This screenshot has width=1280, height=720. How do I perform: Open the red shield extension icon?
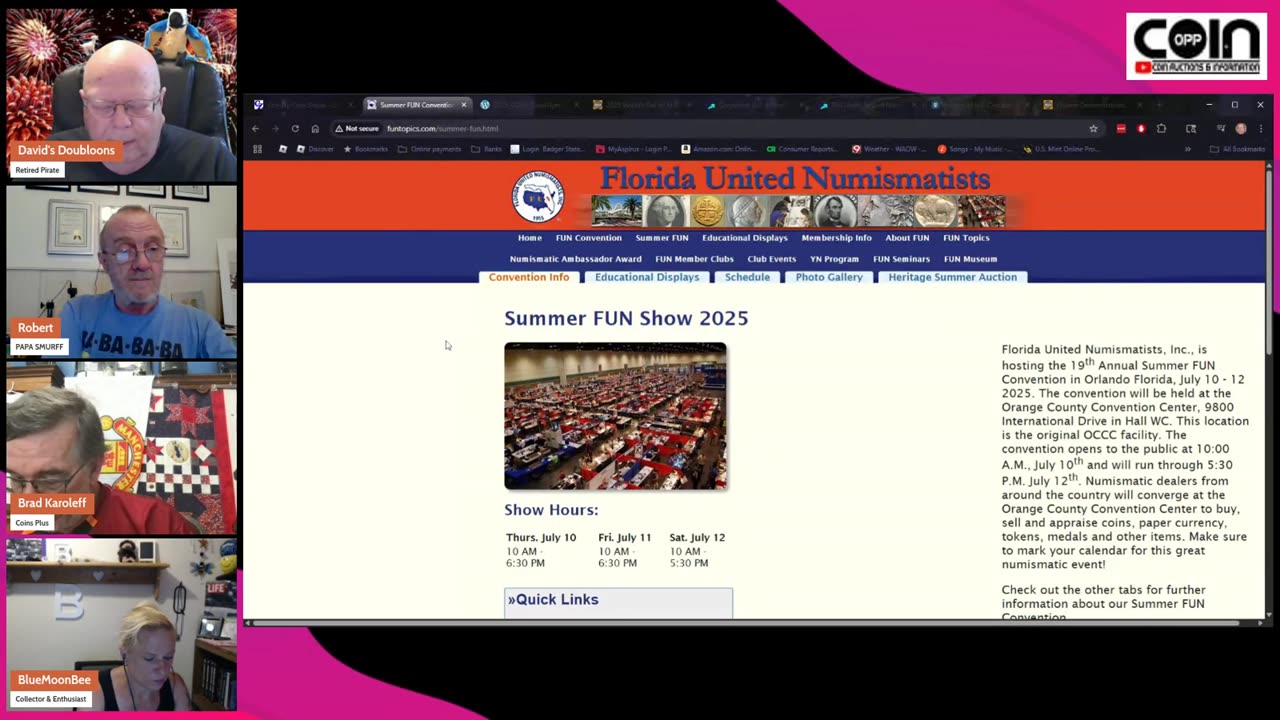(1141, 128)
